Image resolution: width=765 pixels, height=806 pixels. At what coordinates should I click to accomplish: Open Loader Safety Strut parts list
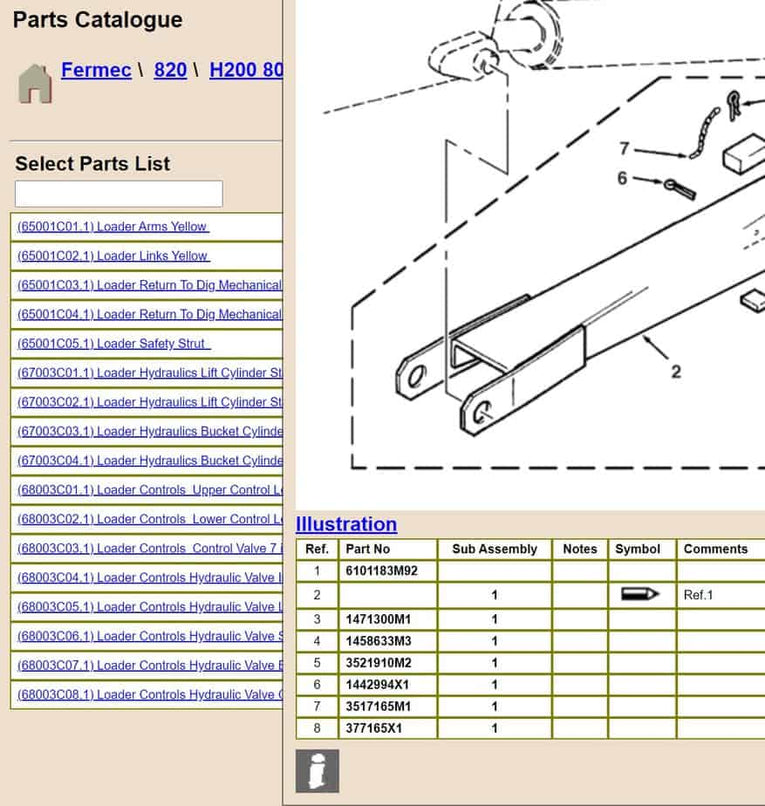[x=112, y=344]
